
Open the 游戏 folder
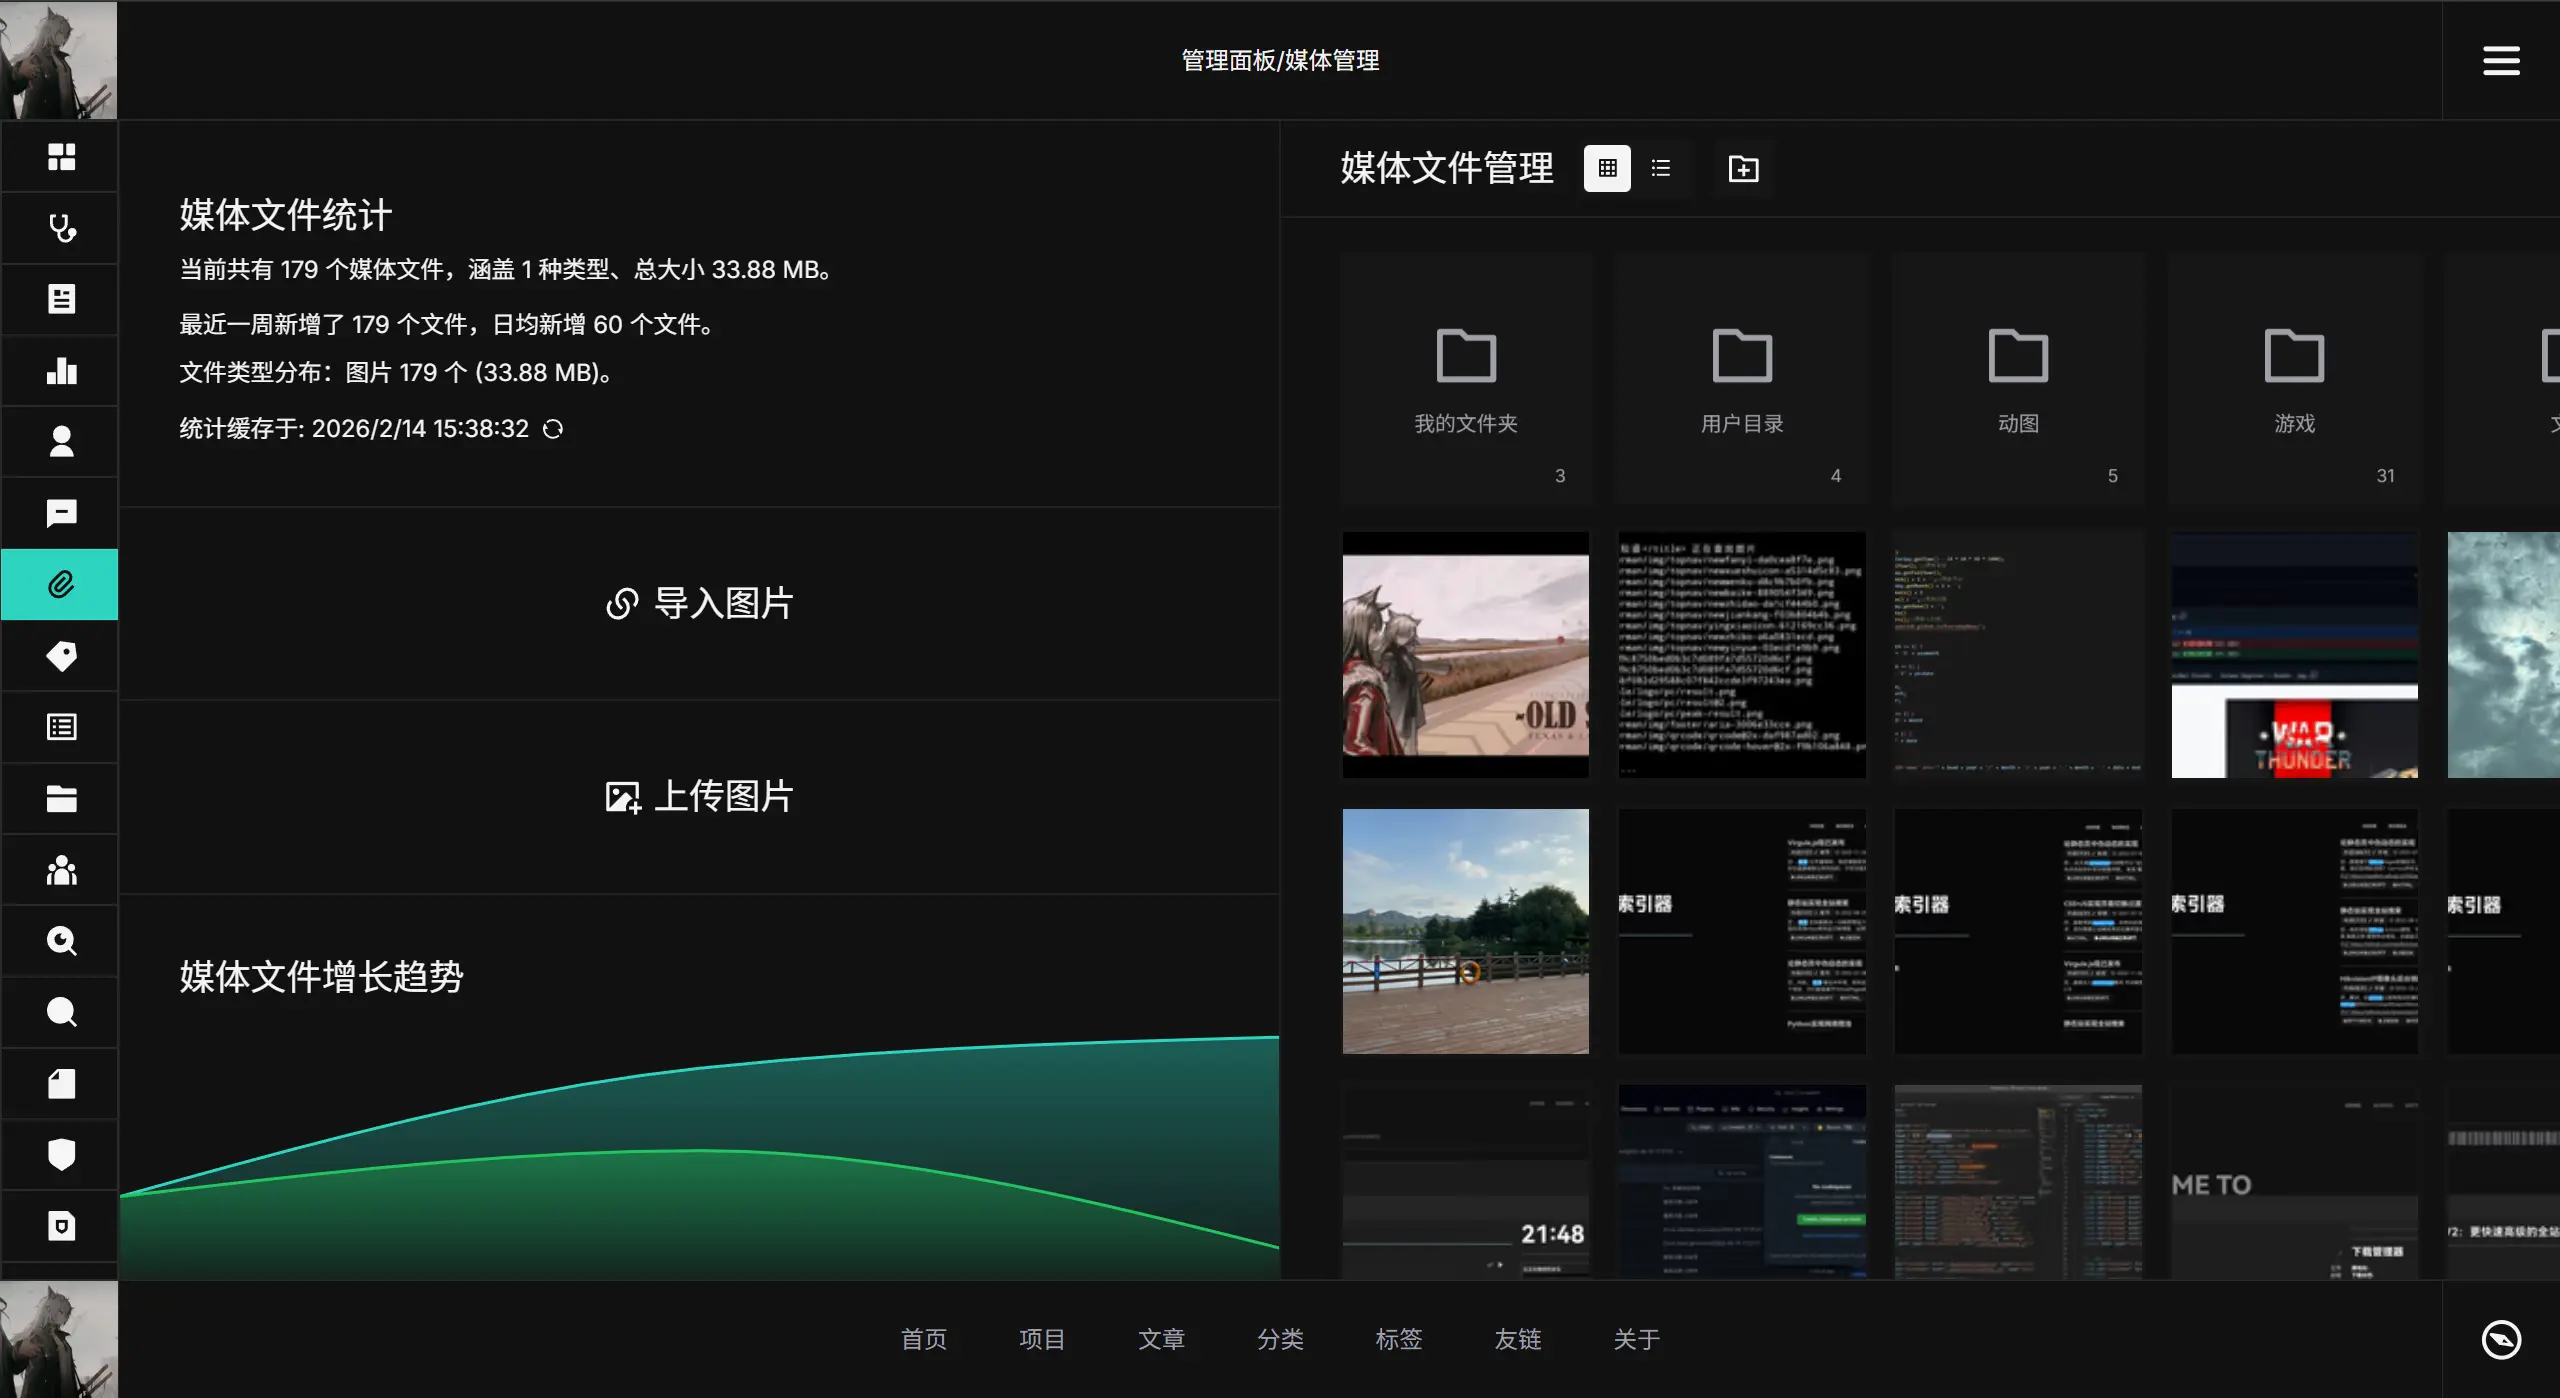(2294, 380)
